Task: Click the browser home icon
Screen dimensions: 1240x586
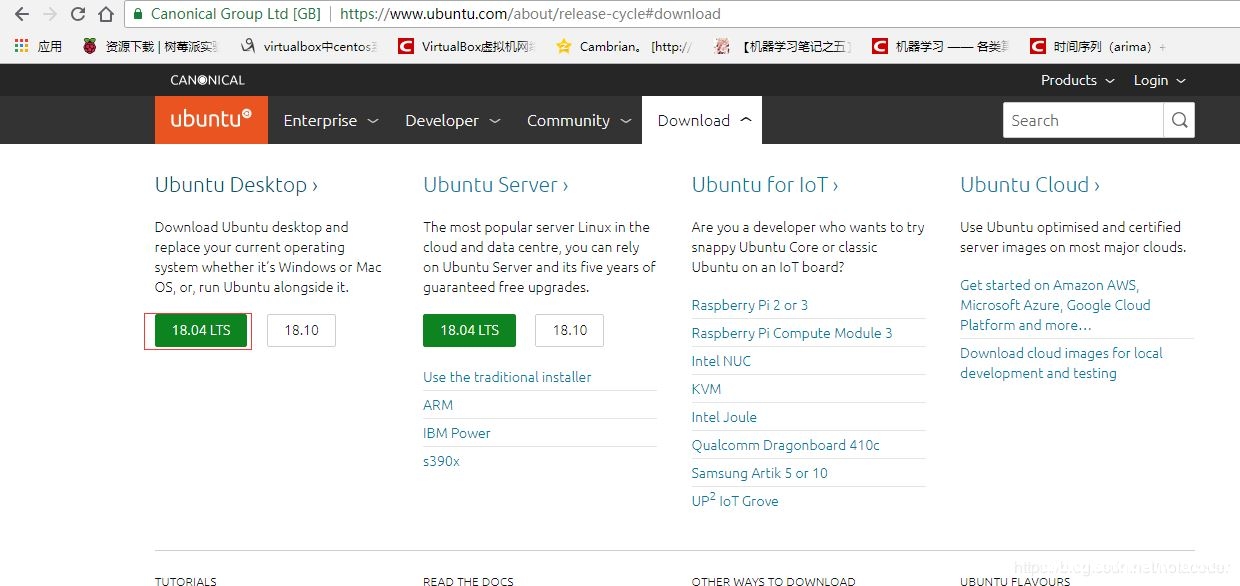Action: click(105, 15)
